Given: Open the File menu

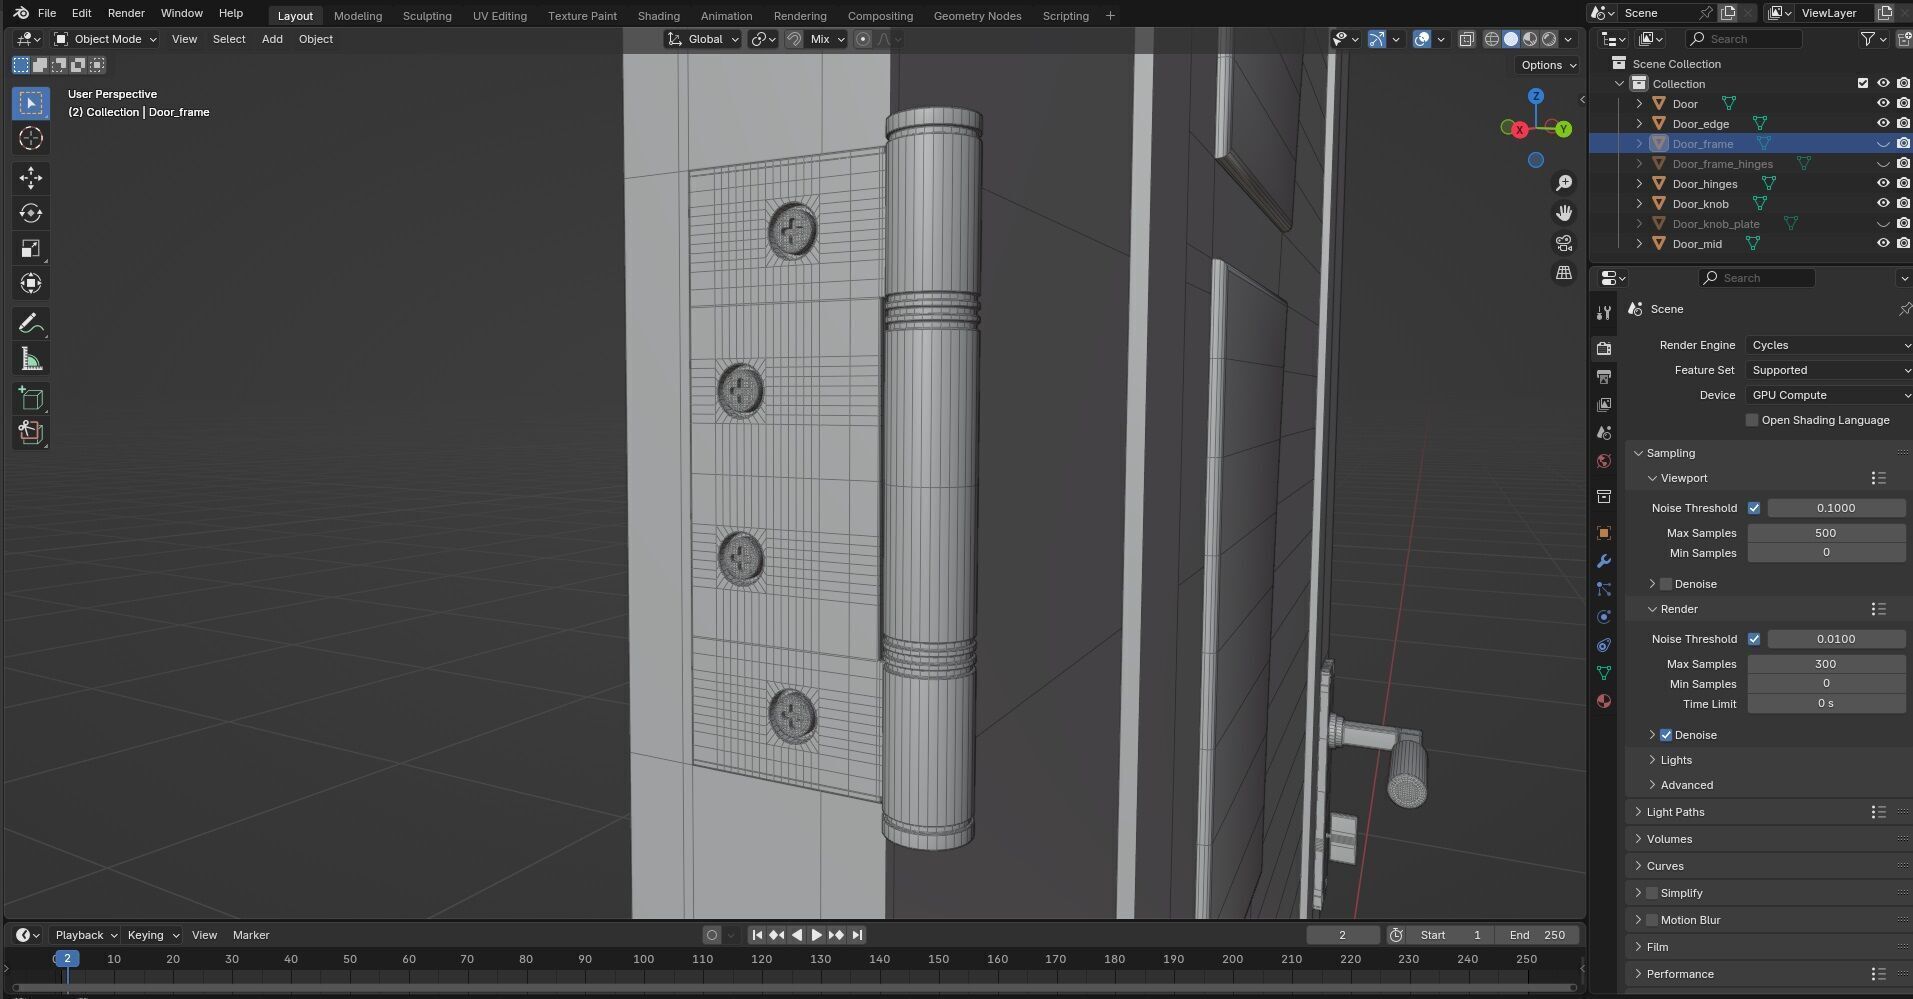Looking at the screenshot, I should (x=47, y=13).
